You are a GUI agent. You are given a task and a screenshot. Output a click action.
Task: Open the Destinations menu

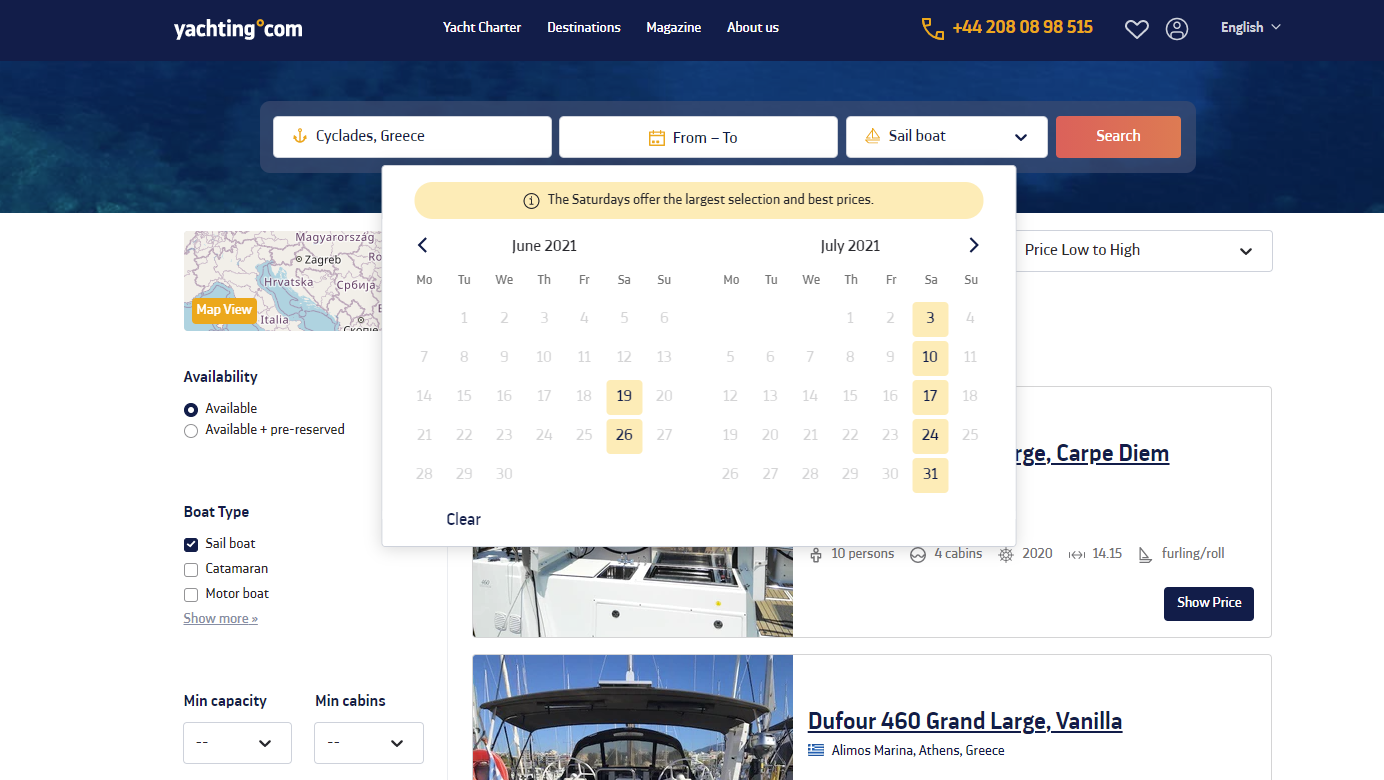(x=583, y=27)
